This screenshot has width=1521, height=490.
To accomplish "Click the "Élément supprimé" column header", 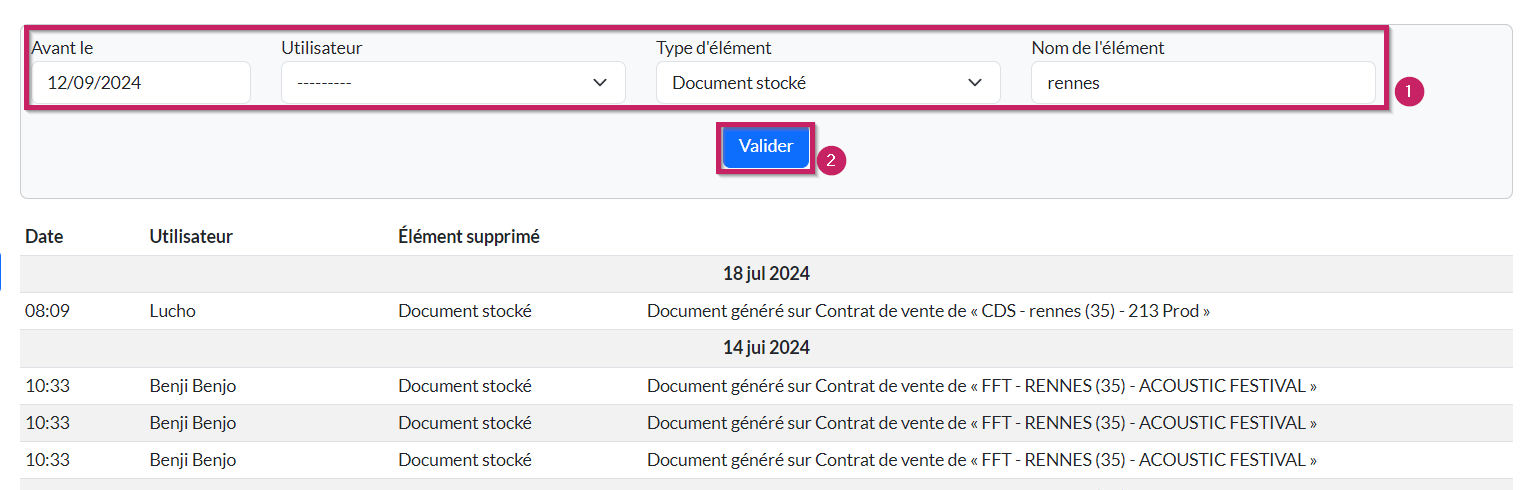I will (468, 237).
